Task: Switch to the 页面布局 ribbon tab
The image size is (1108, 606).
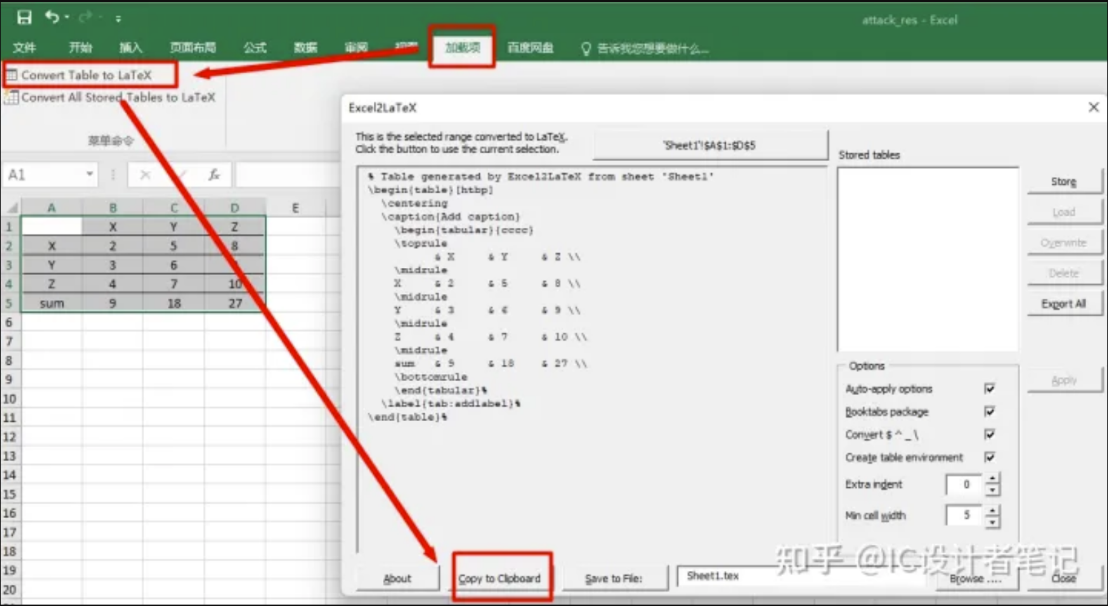Action: click(x=192, y=48)
